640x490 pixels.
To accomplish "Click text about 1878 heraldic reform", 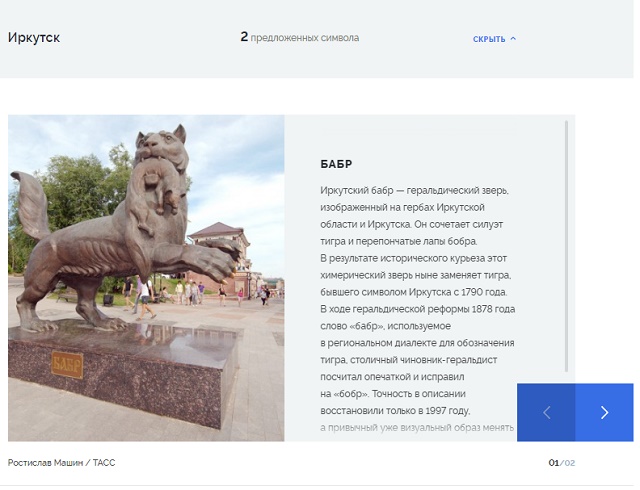I will click(x=418, y=309).
